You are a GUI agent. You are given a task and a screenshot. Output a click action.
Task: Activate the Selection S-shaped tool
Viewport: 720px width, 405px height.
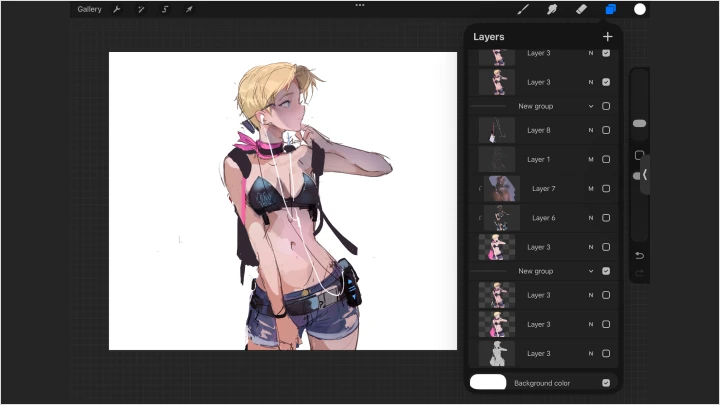coord(165,9)
